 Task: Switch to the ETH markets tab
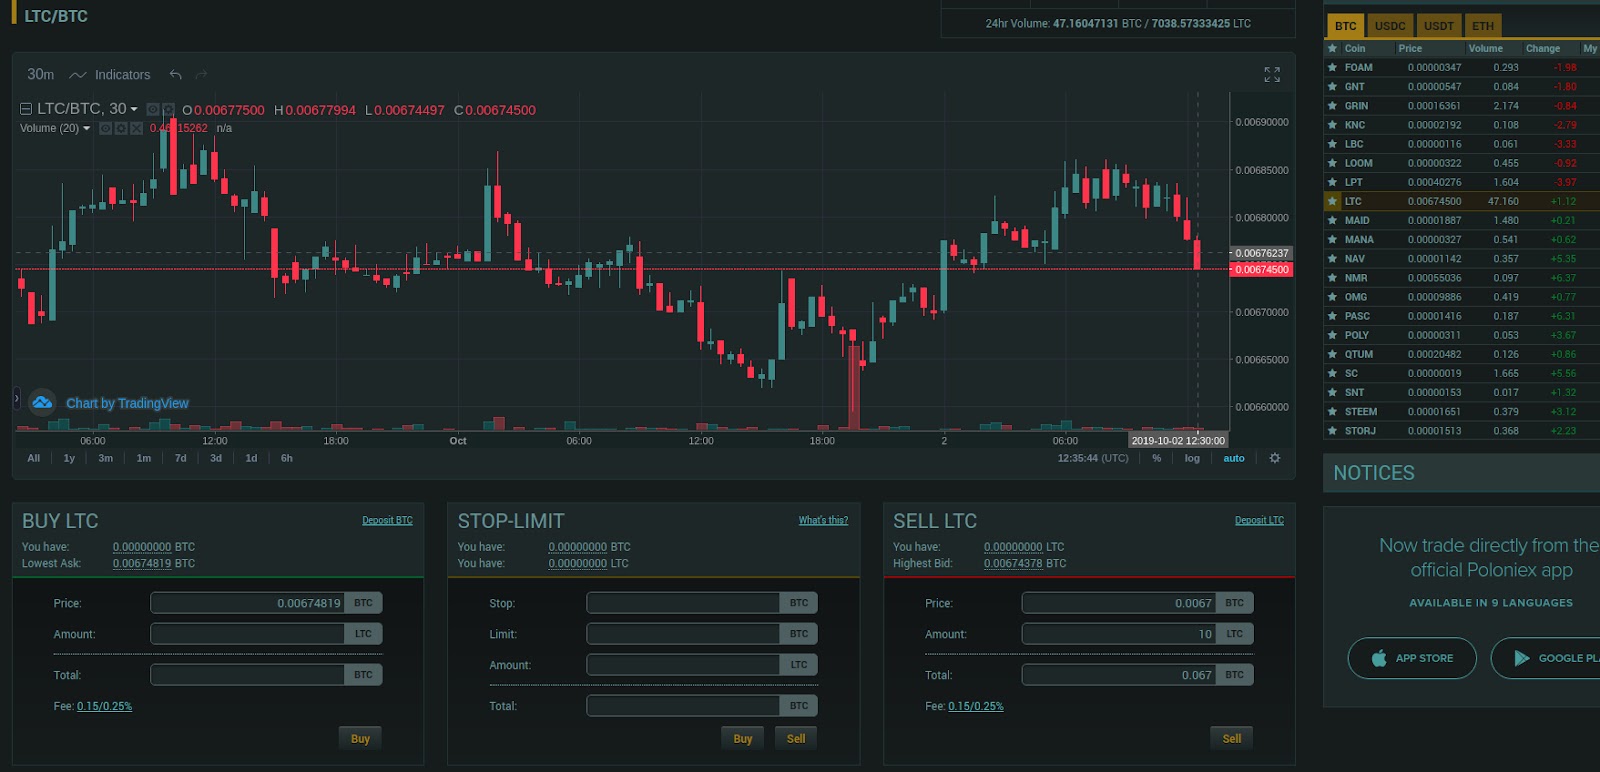click(1483, 26)
